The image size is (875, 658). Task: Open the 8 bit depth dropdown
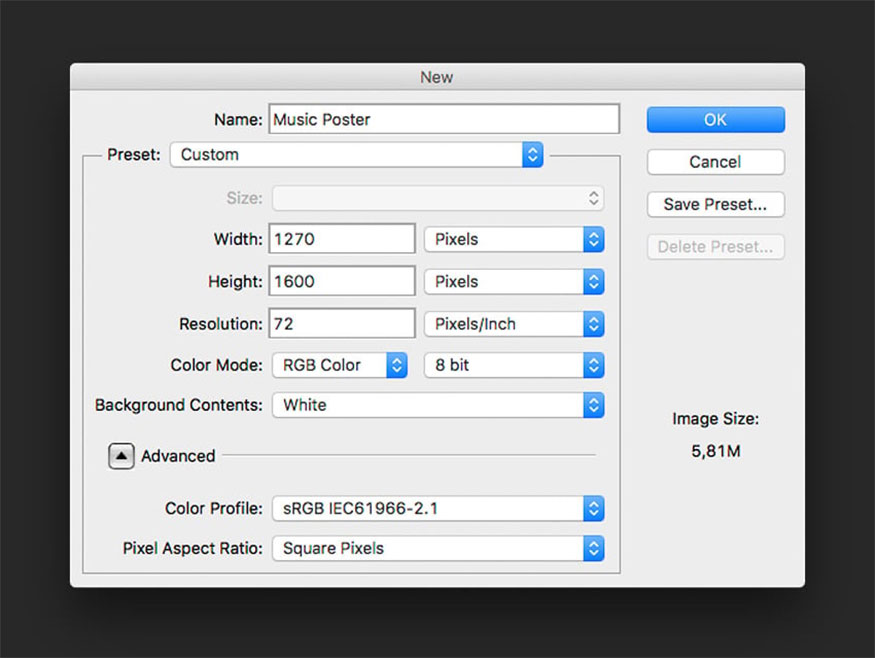pos(514,365)
